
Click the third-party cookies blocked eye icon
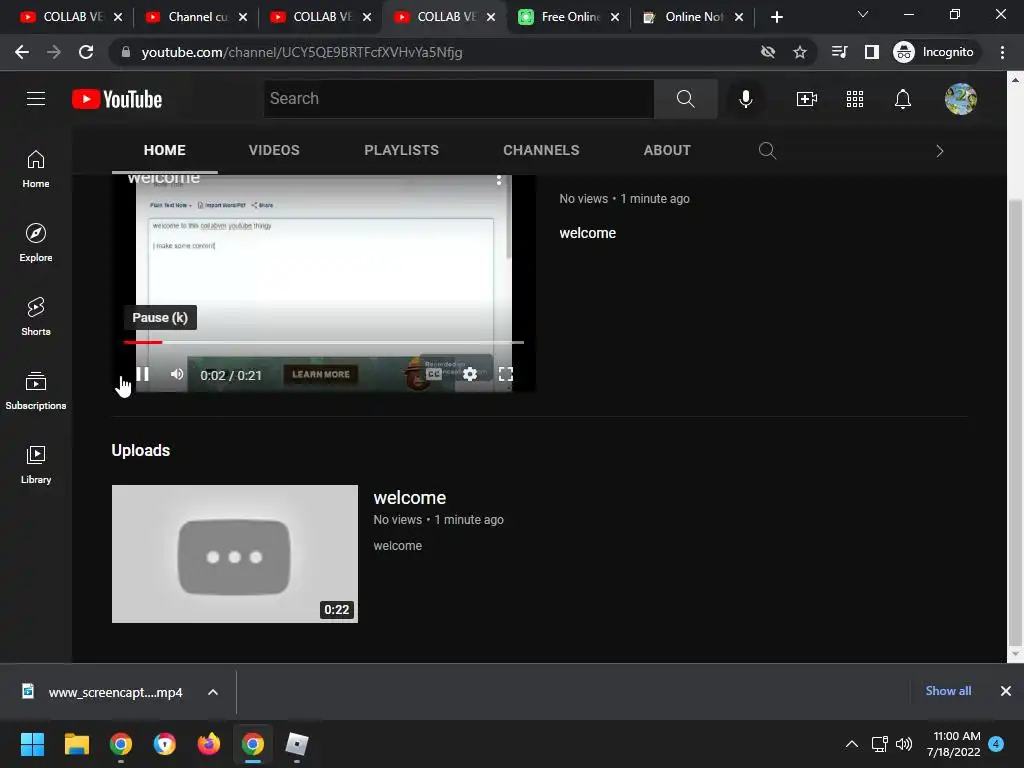pos(767,52)
